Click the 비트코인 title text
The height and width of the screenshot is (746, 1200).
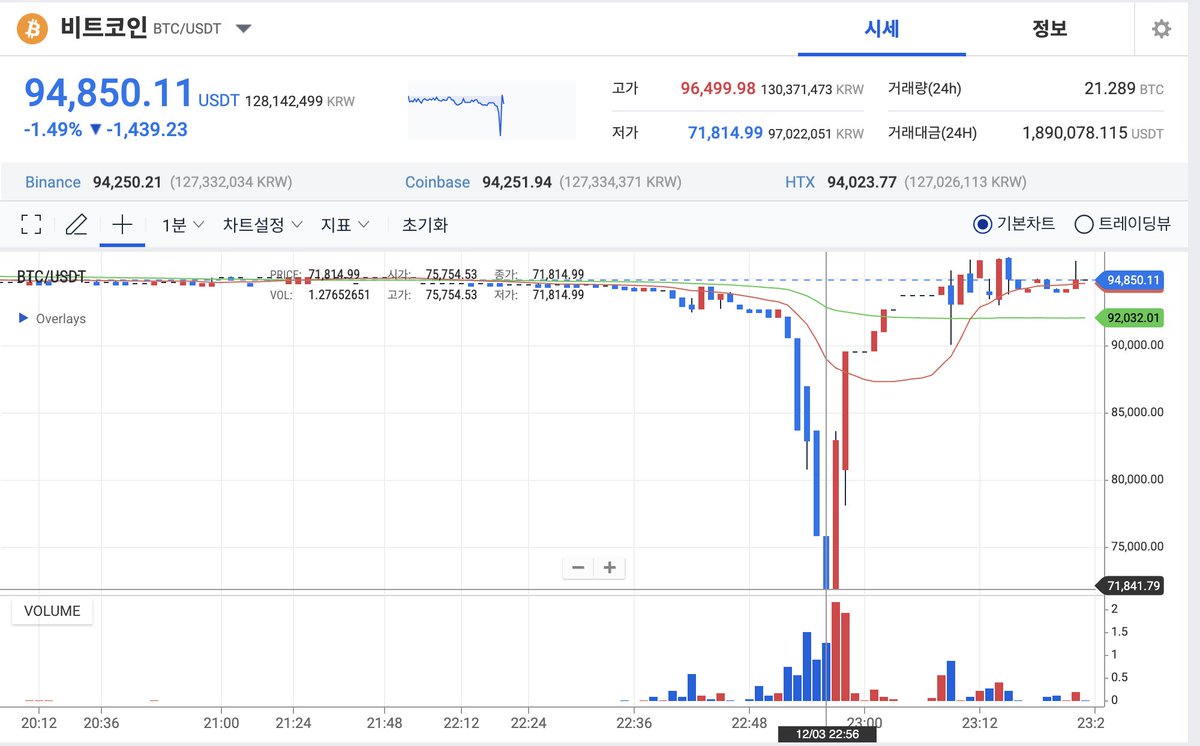pyautogui.click(x=103, y=28)
